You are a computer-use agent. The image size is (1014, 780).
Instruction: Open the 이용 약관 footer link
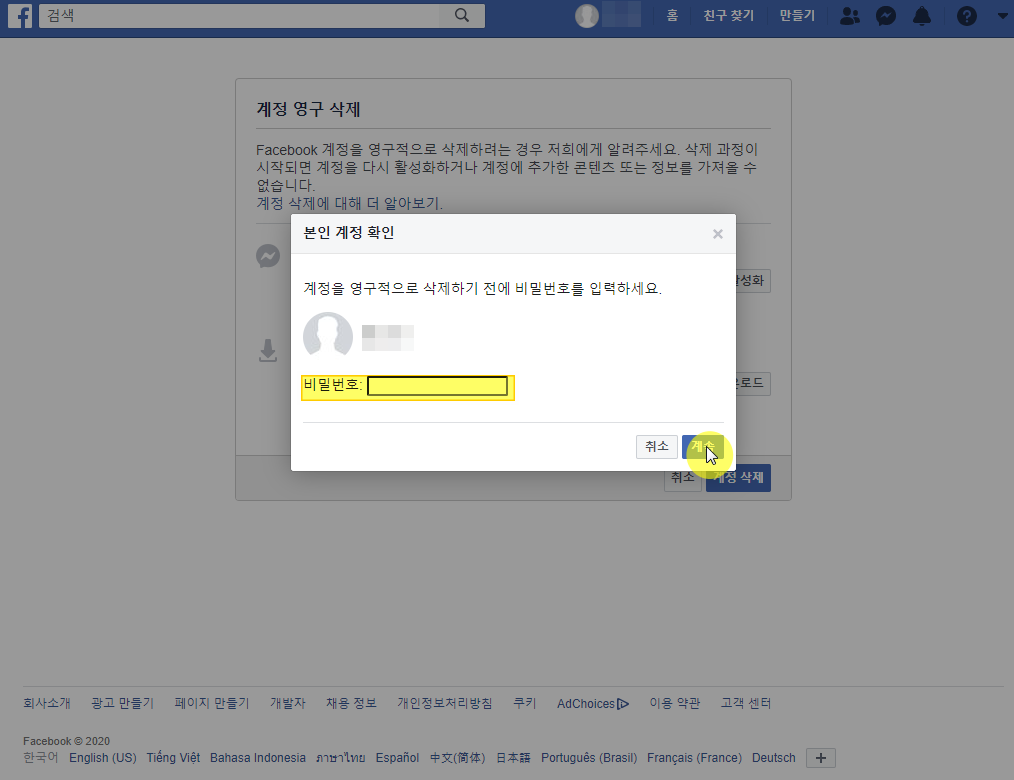pyautogui.click(x=674, y=703)
